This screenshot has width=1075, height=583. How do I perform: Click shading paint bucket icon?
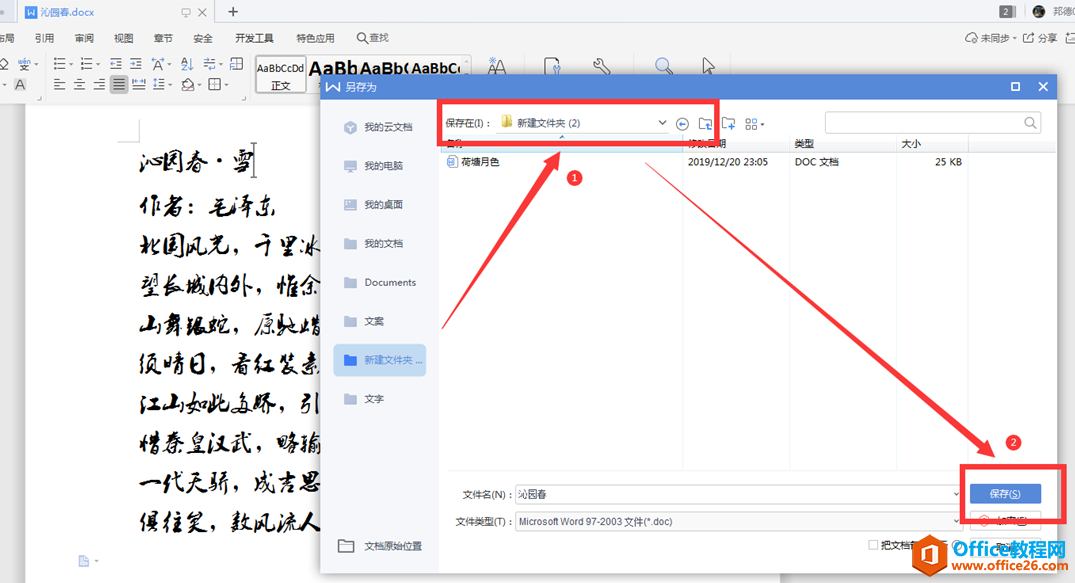point(190,84)
